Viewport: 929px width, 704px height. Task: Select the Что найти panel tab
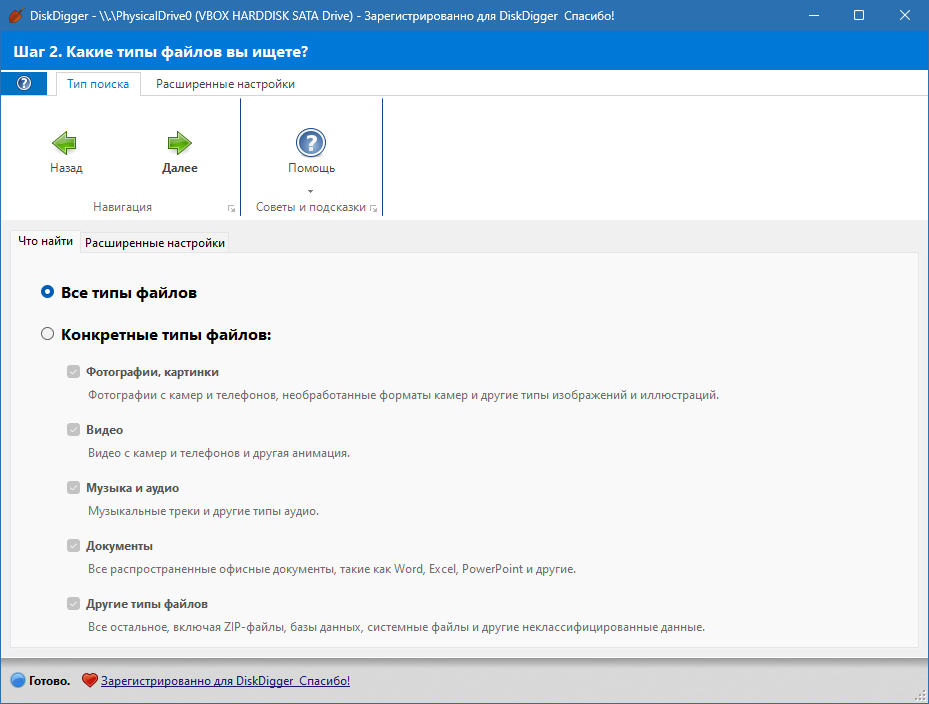46,241
